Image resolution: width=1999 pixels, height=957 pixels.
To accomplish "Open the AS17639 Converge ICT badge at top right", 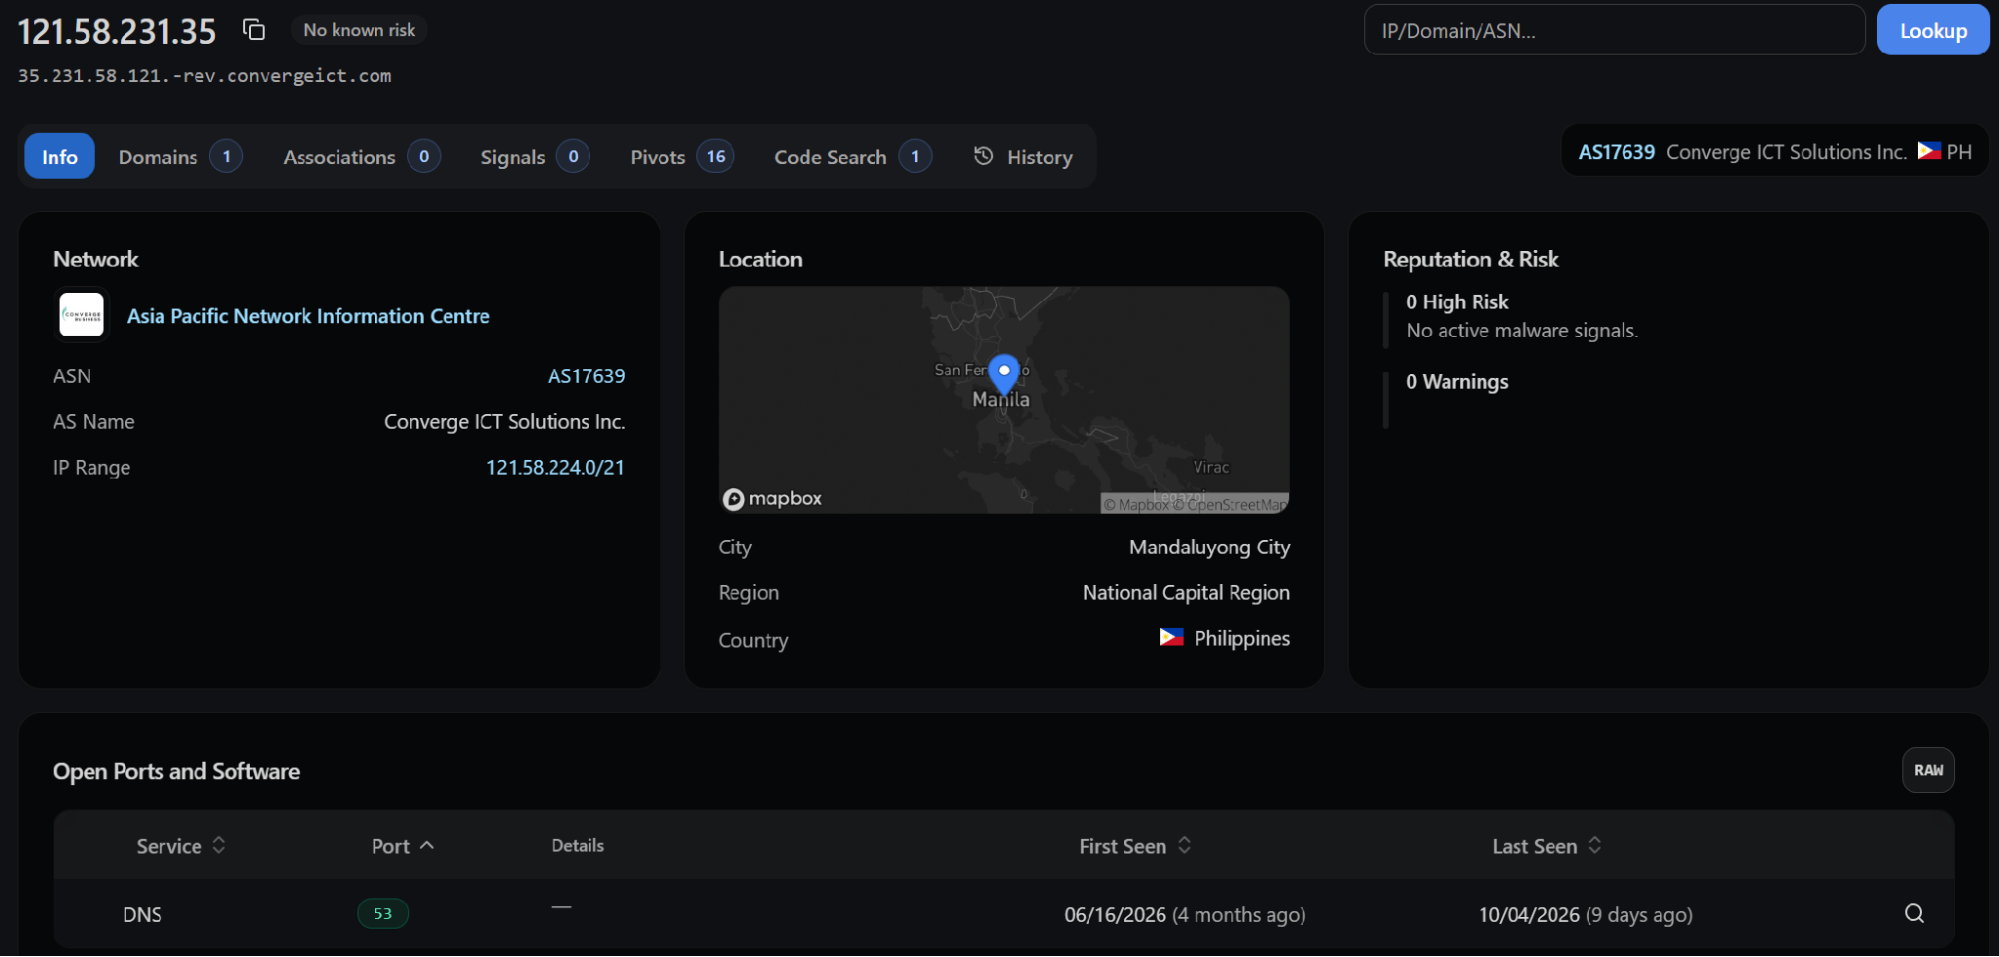I will (x=1775, y=152).
